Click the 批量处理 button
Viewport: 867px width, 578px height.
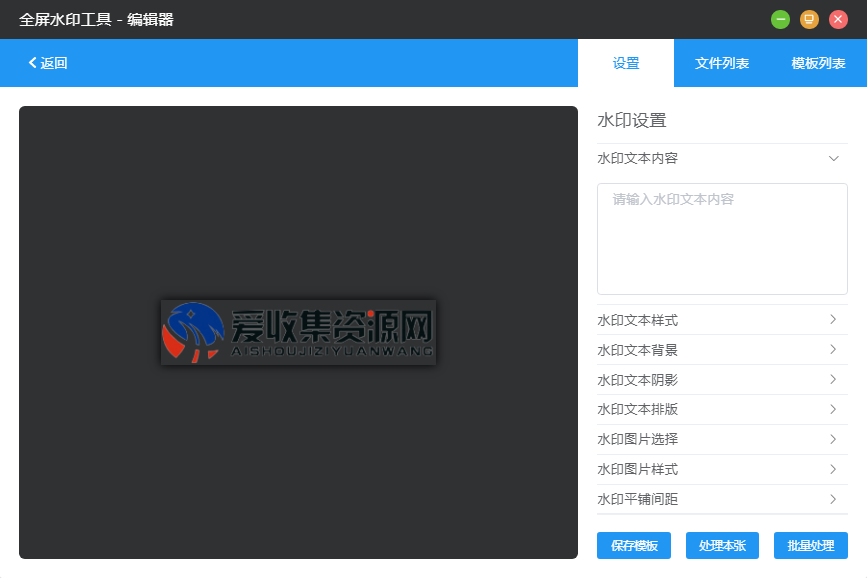(x=811, y=545)
